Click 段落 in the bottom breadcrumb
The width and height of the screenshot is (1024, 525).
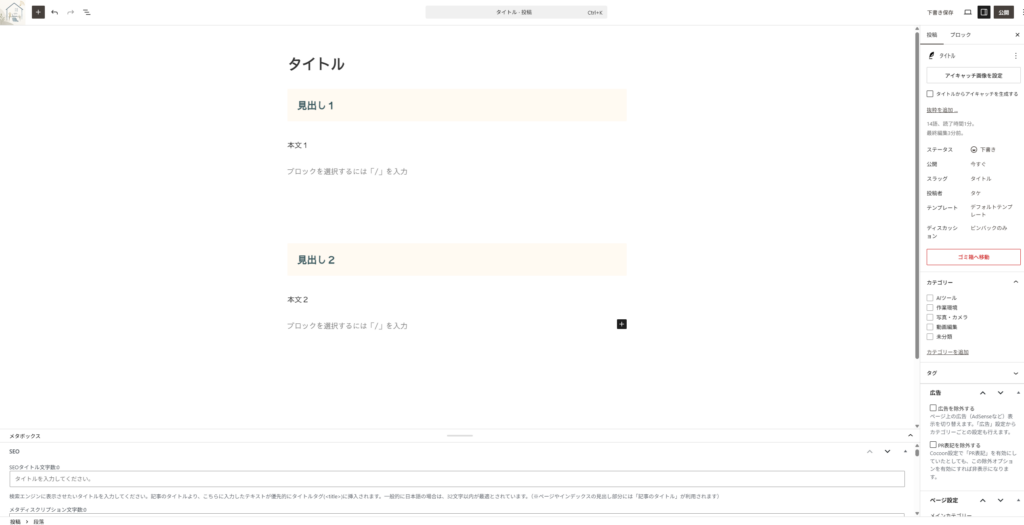coord(39,522)
